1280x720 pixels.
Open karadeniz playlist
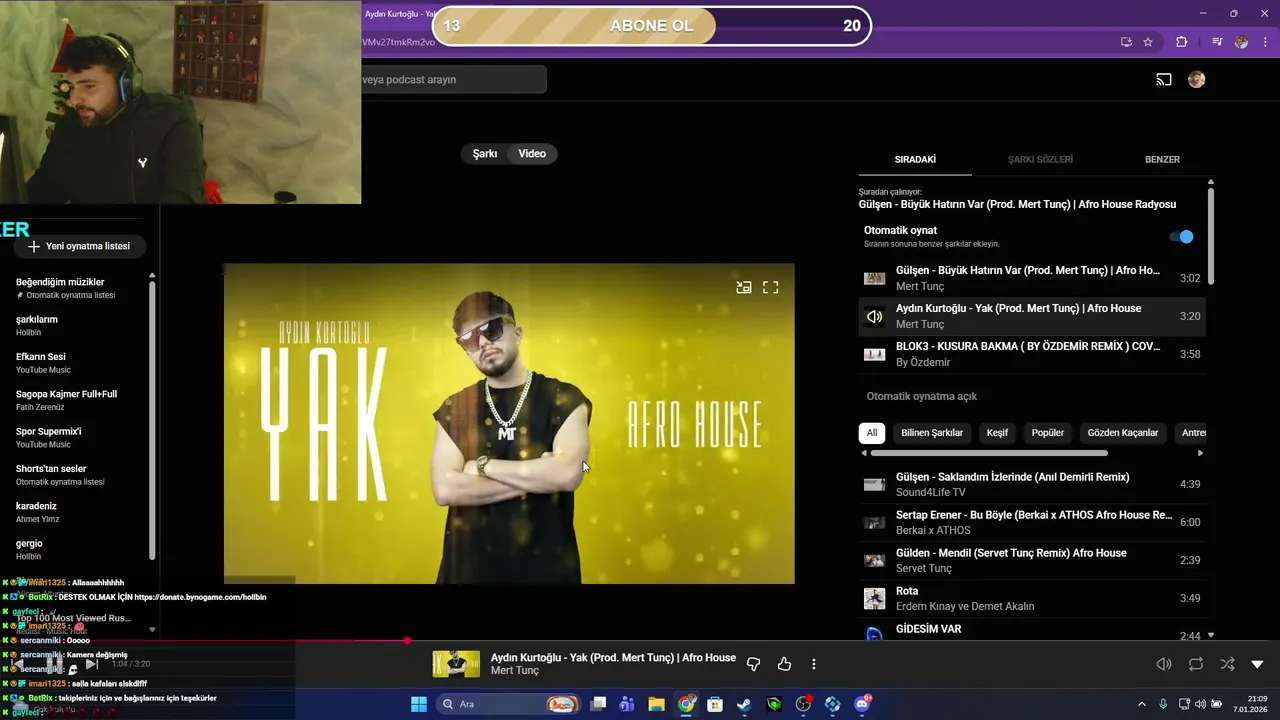coord(78,512)
